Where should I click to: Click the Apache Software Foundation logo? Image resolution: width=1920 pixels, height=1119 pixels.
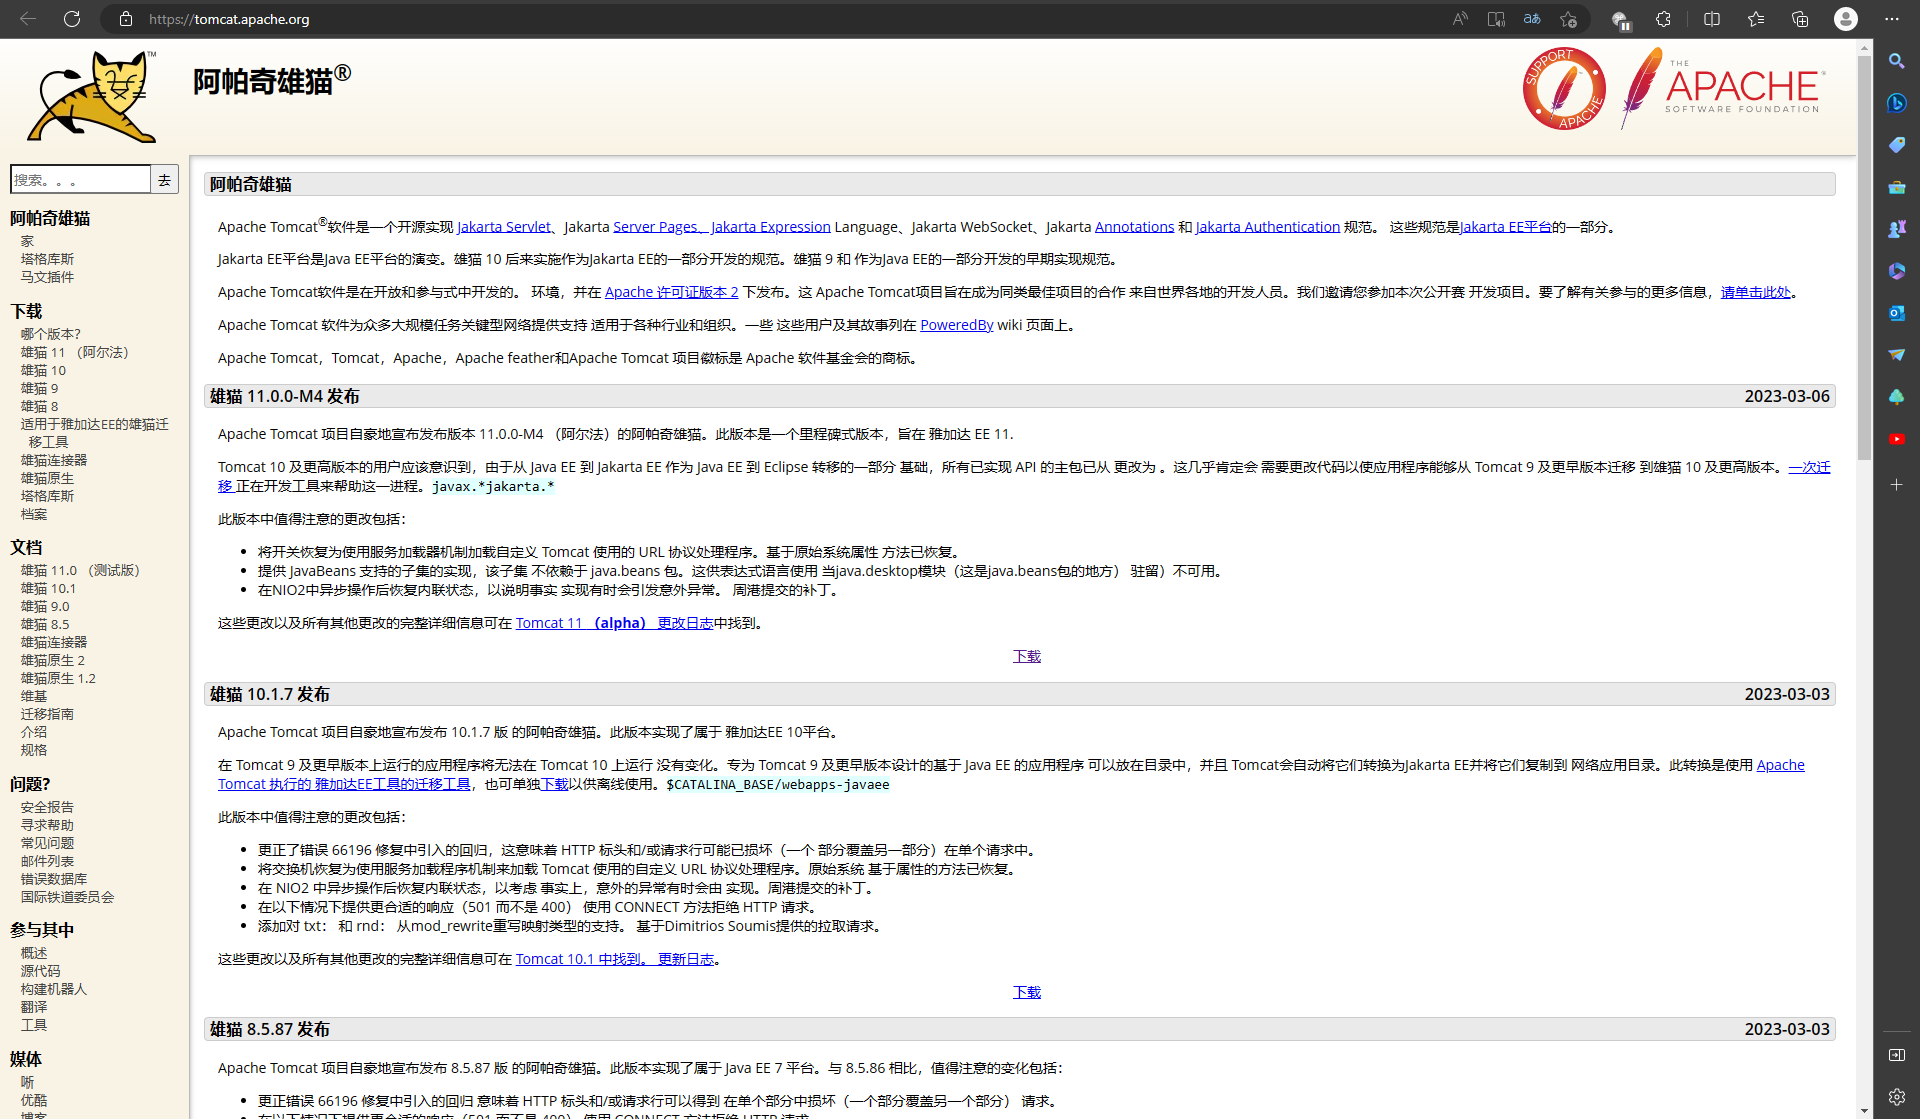pos(1722,88)
